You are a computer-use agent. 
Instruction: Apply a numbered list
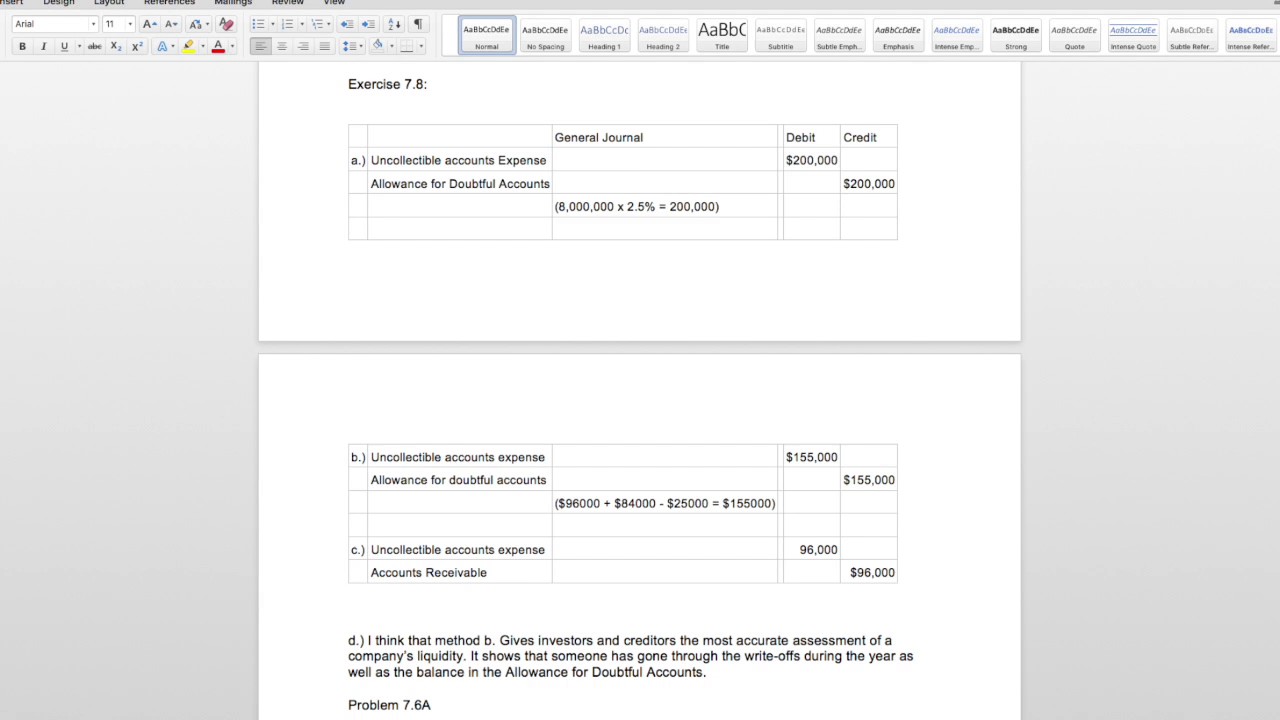tap(287, 24)
